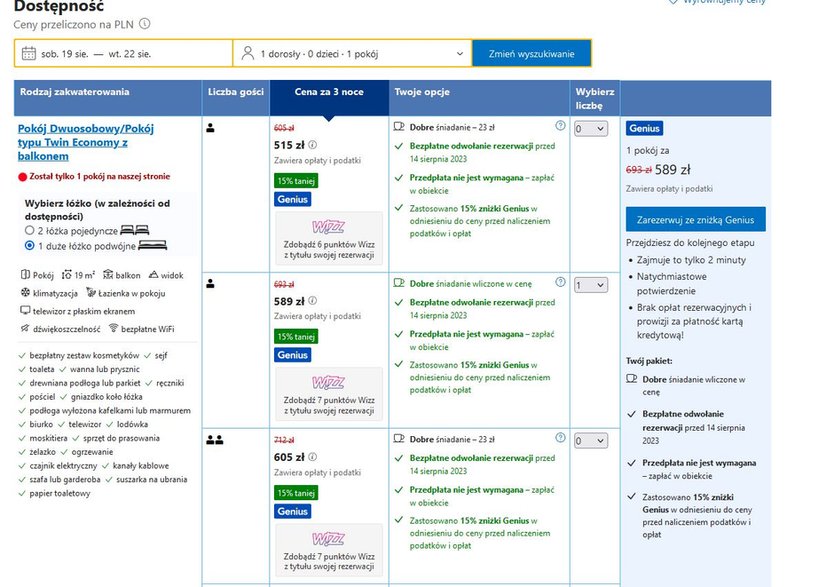
Task: Click the Cena za 3 noce column header
Action: 329,92
